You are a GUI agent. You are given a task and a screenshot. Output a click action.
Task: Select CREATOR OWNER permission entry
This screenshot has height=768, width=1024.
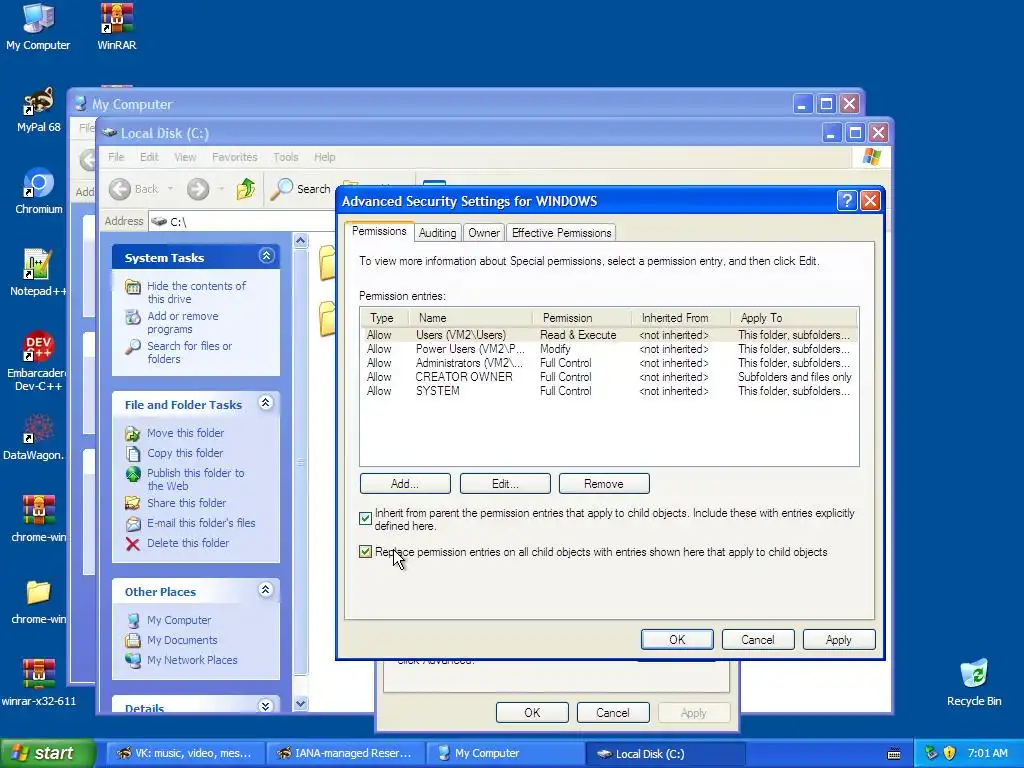click(x=609, y=377)
